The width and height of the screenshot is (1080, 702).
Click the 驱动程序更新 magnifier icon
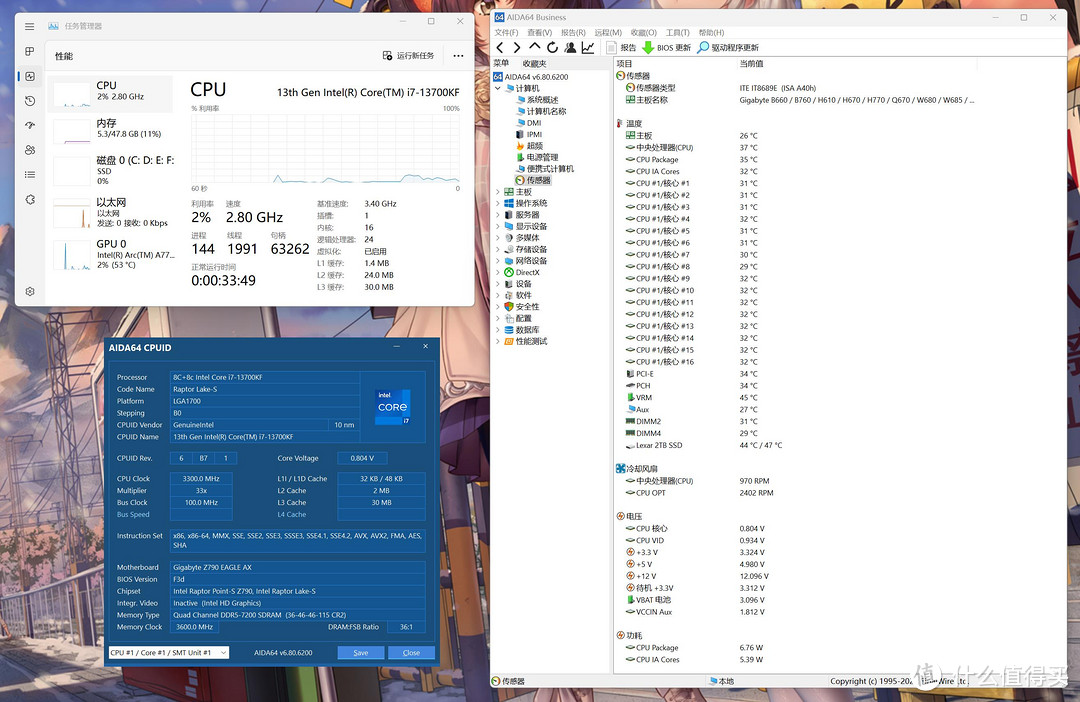(703, 47)
